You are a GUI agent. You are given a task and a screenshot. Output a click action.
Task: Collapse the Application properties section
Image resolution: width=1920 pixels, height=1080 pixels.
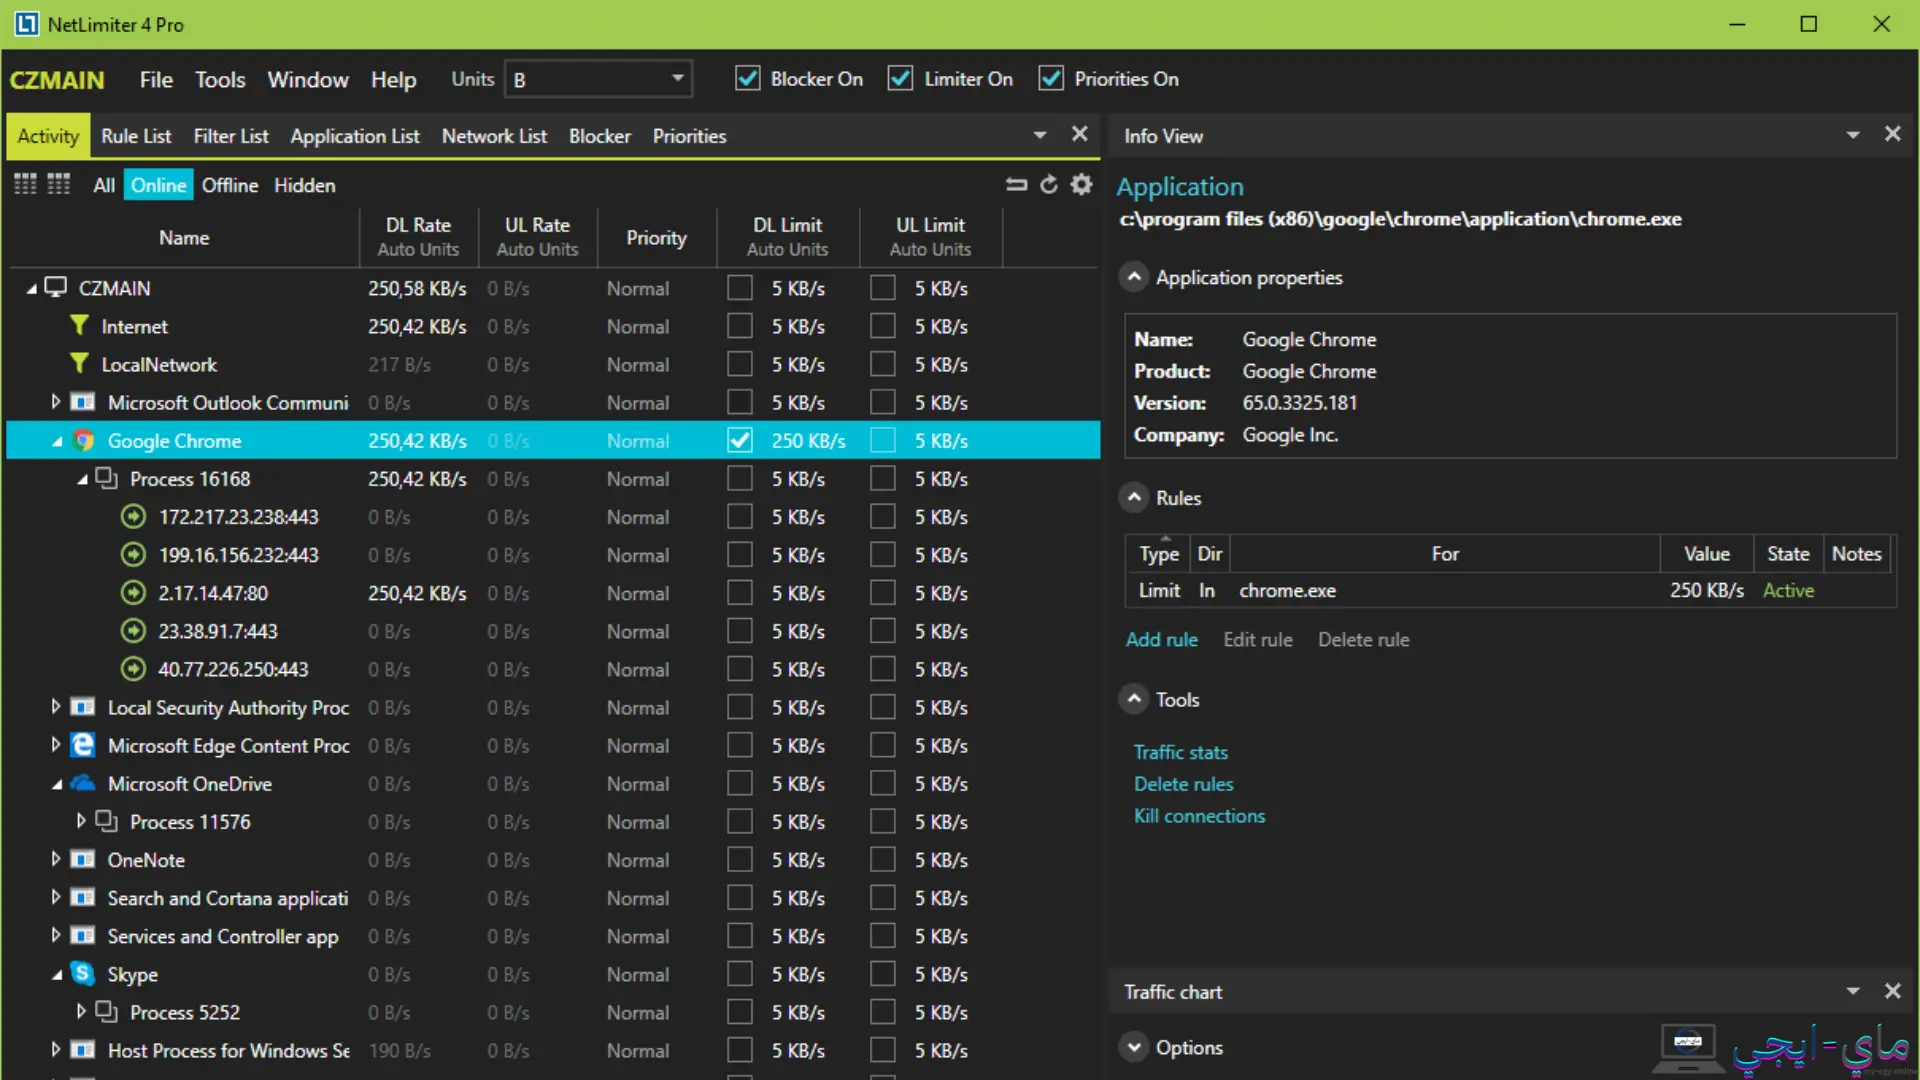(1134, 277)
